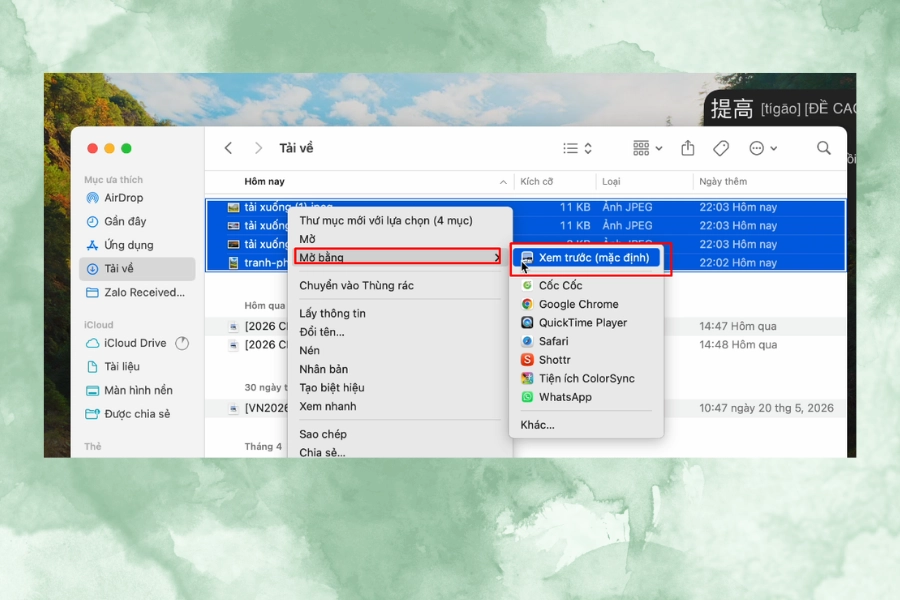Click the 提高 dictionary popup word
Viewport: 900px width, 600px height.
point(732,109)
